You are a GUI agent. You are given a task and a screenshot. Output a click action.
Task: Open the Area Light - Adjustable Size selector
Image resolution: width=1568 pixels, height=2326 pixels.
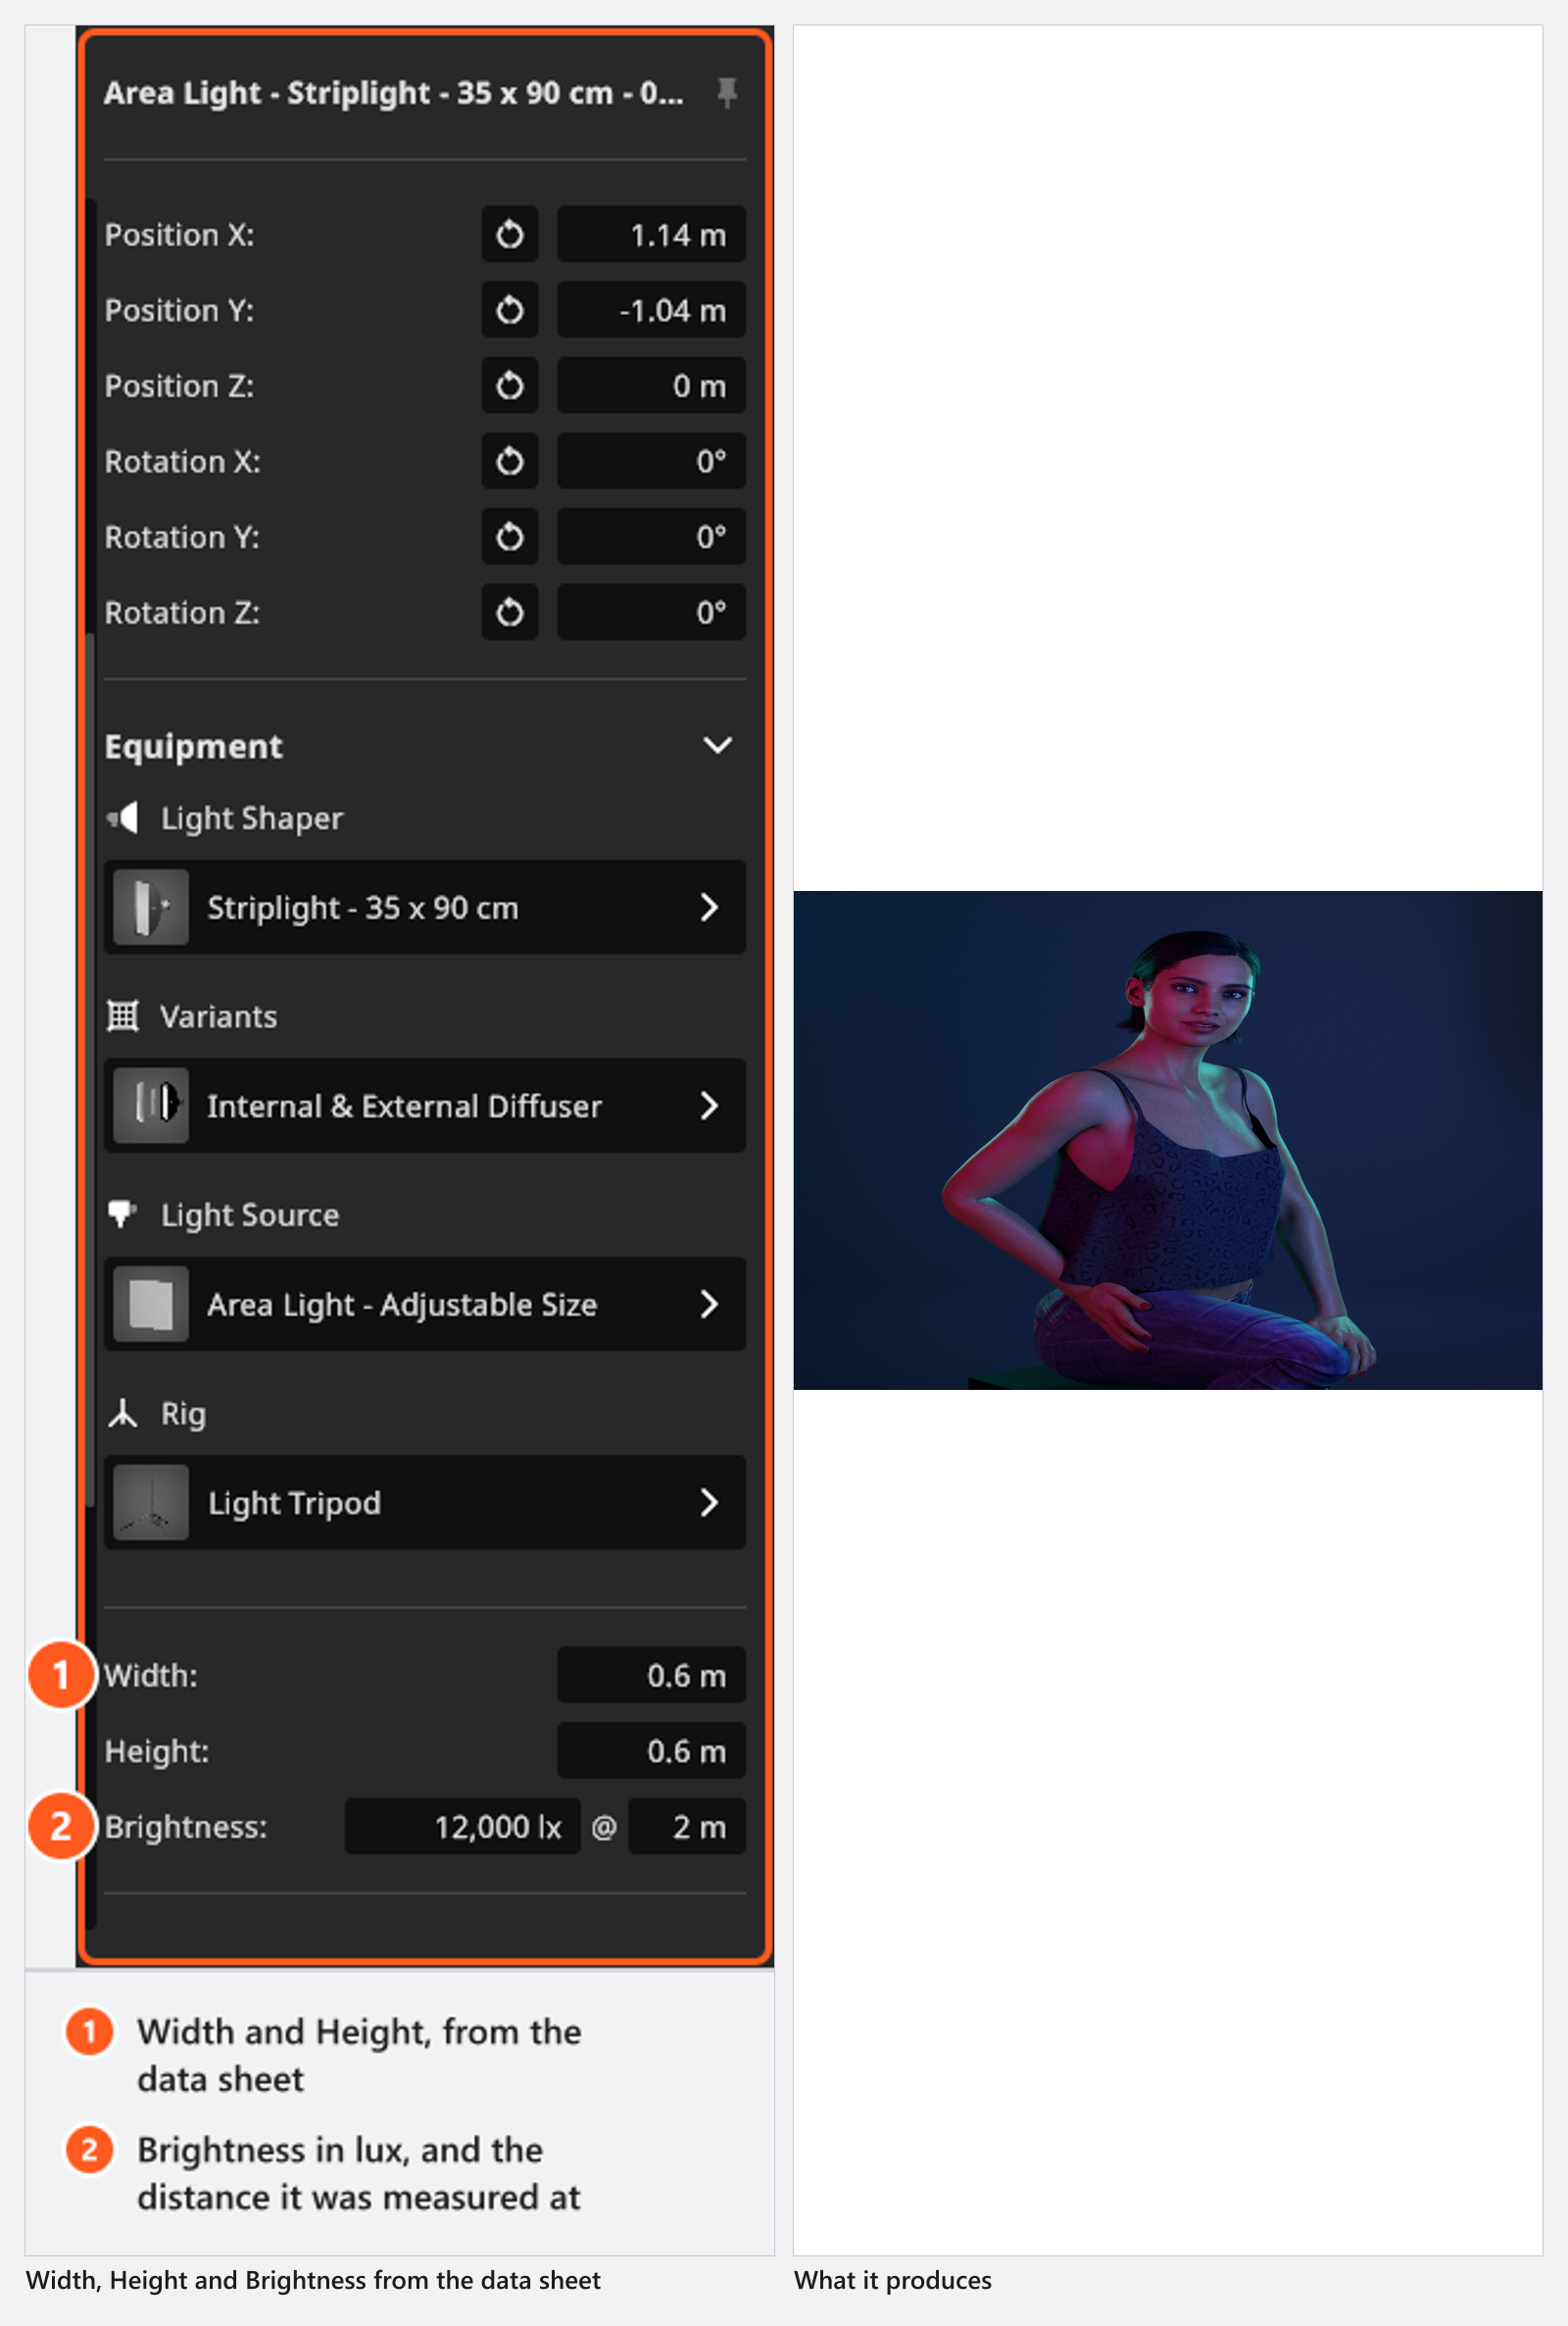pos(425,1305)
